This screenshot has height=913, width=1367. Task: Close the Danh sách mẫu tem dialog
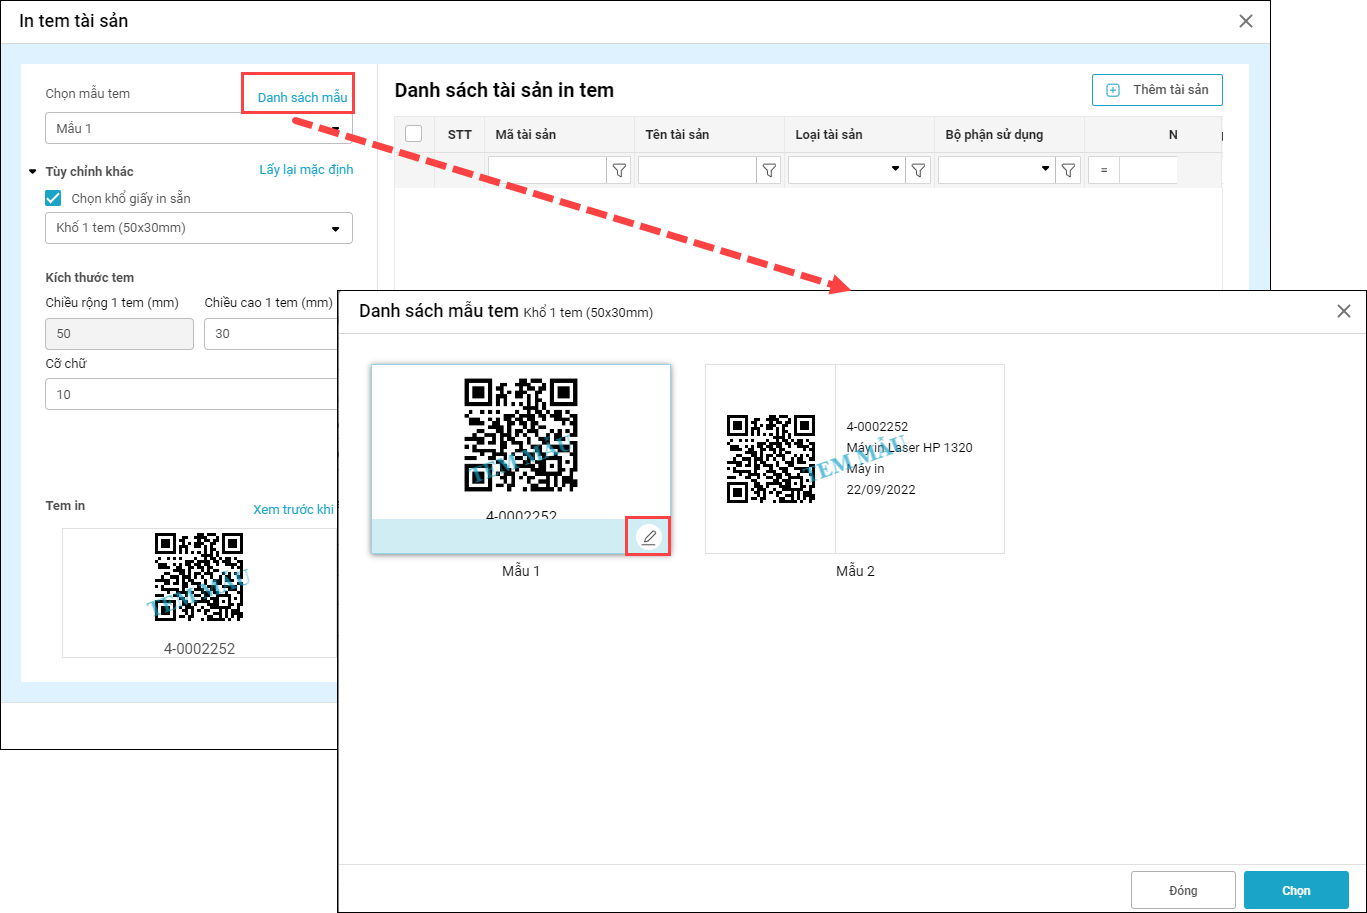[x=1344, y=311]
